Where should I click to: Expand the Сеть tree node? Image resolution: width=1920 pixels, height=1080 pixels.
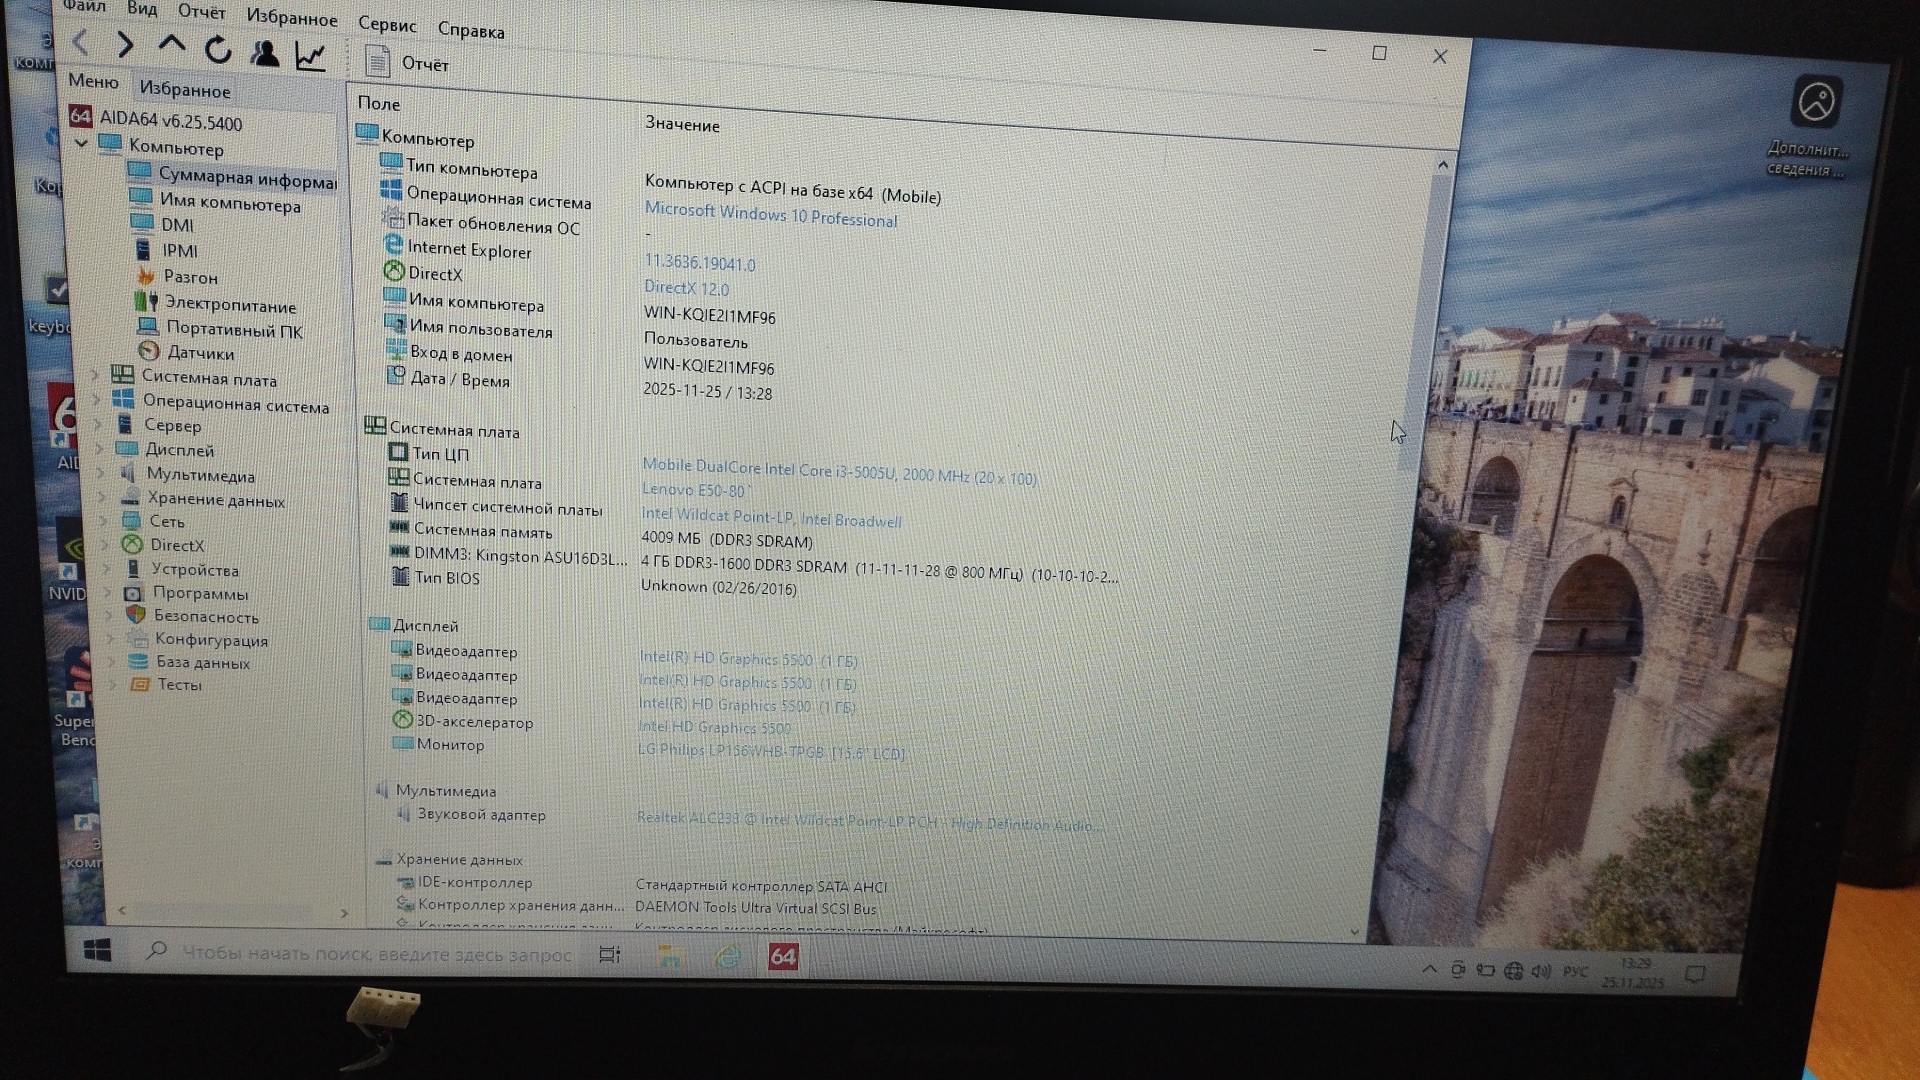103,520
